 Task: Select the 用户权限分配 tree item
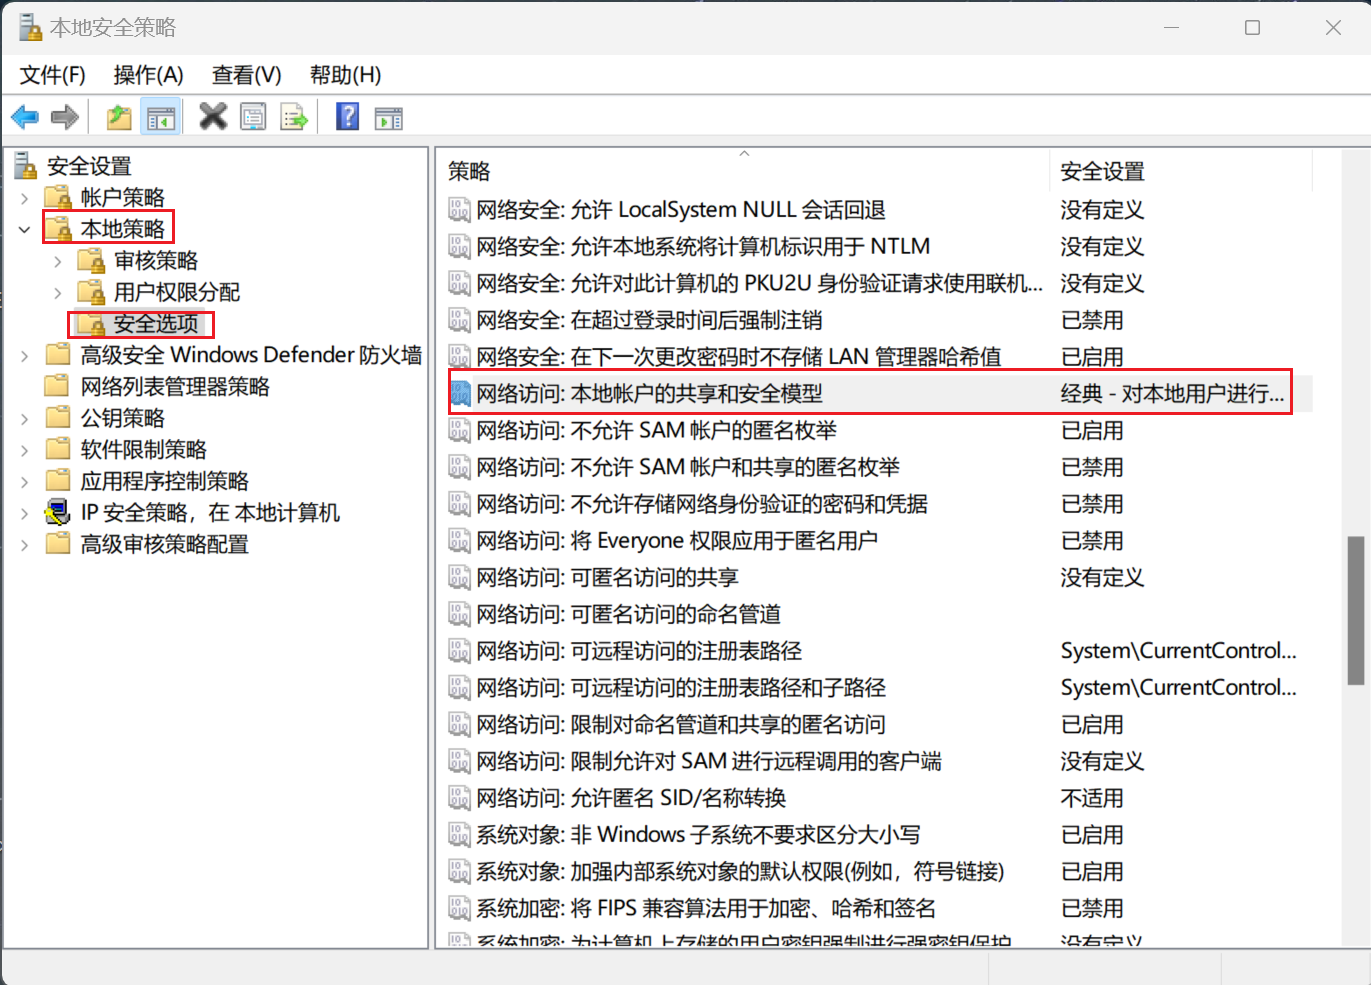pos(176,292)
